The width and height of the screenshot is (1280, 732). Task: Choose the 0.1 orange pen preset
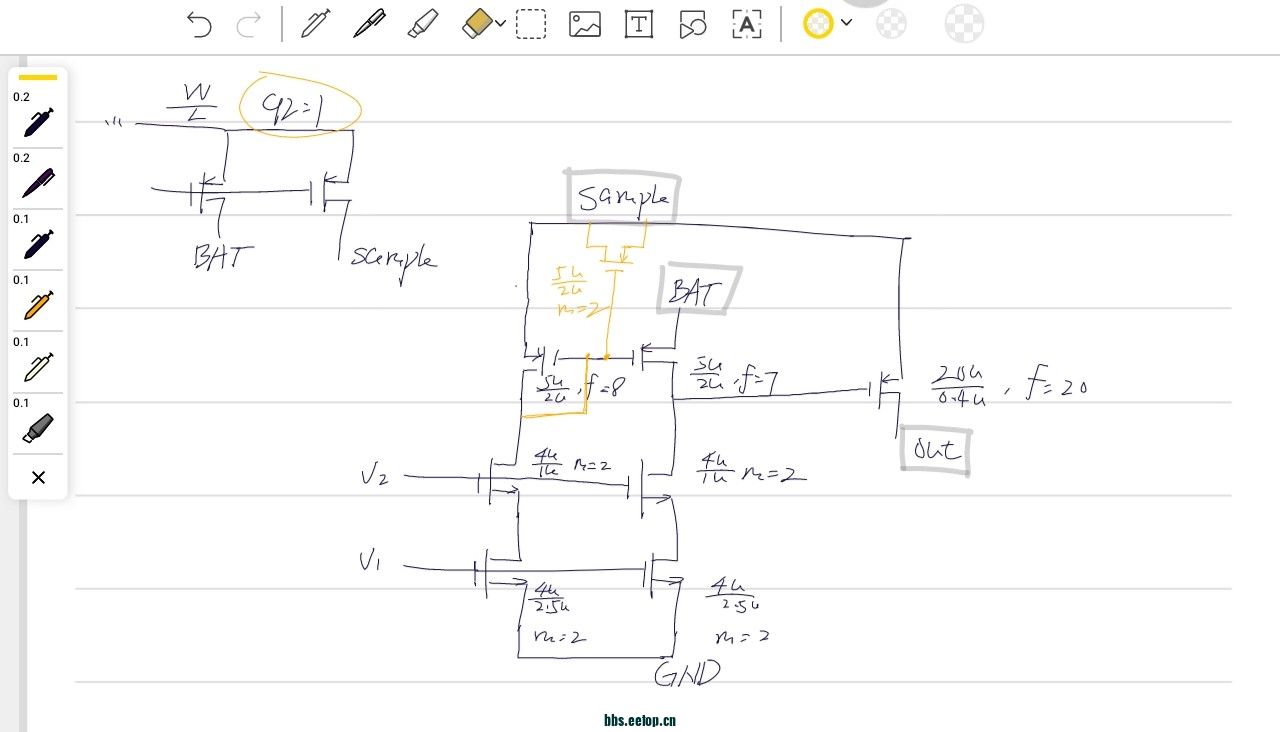pyautogui.click(x=38, y=305)
